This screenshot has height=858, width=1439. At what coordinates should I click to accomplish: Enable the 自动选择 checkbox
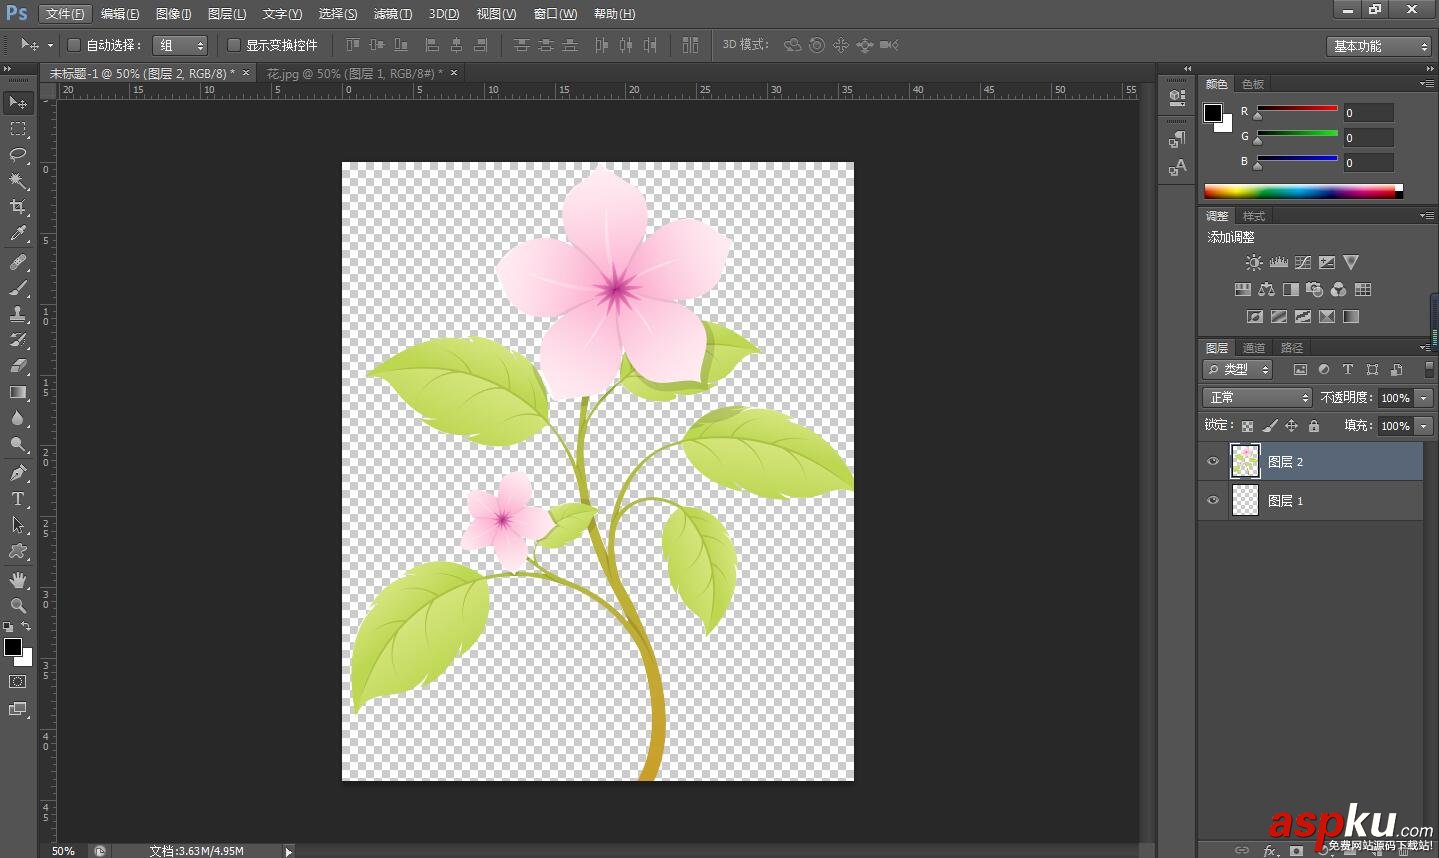[x=74, y=45]
